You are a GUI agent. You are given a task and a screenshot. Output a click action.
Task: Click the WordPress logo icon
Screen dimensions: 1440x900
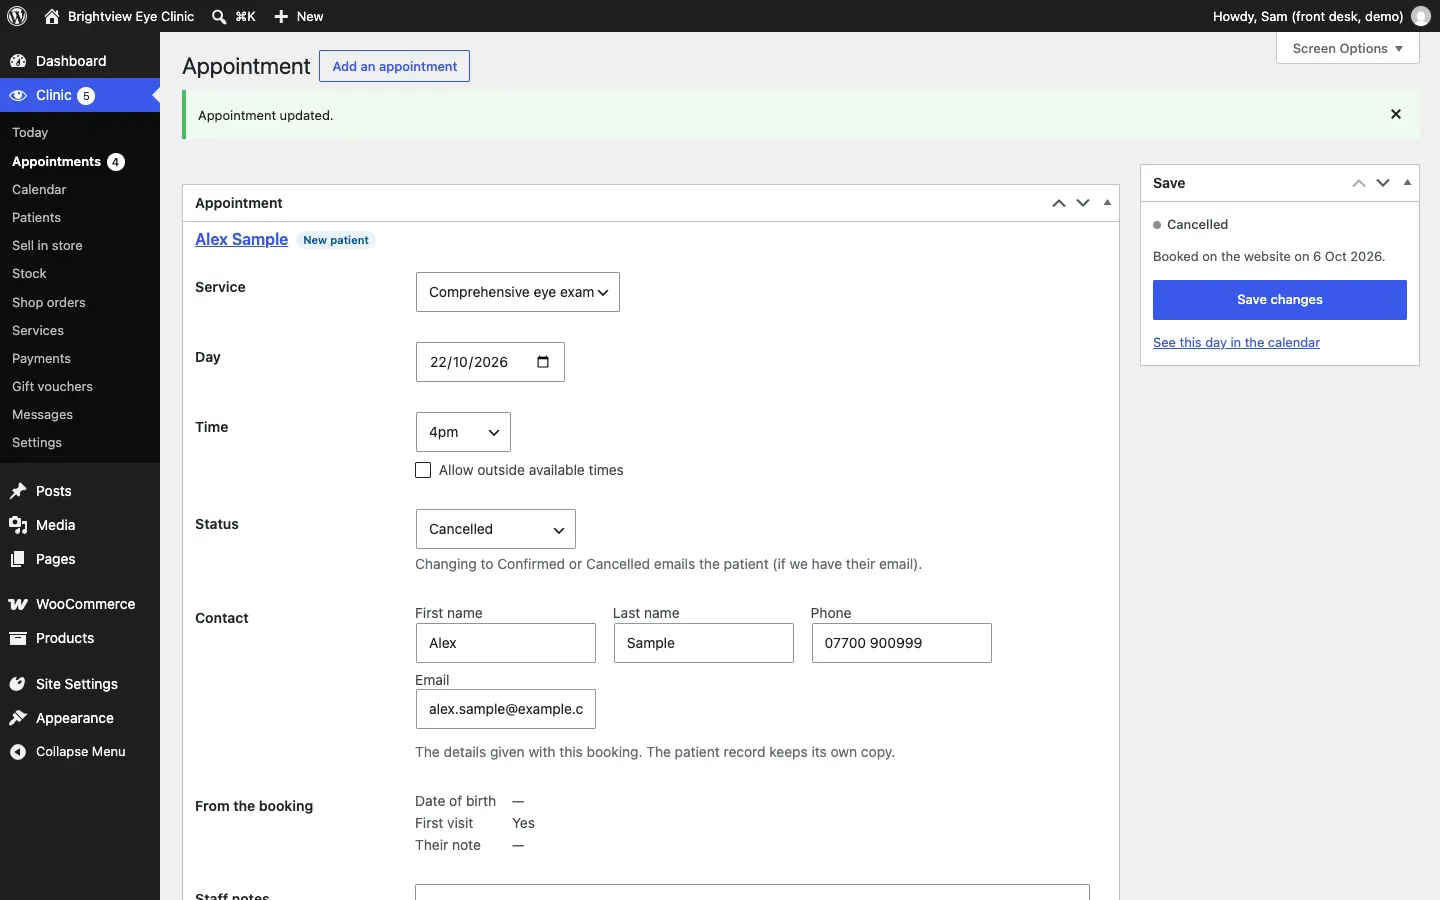[17, 16]
